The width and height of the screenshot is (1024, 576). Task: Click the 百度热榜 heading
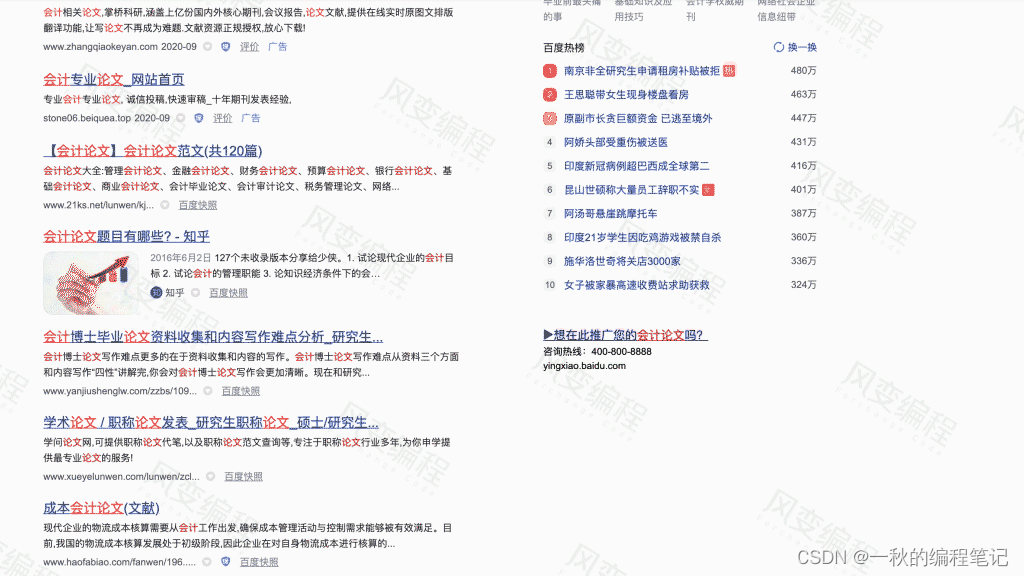coord(564,48)
